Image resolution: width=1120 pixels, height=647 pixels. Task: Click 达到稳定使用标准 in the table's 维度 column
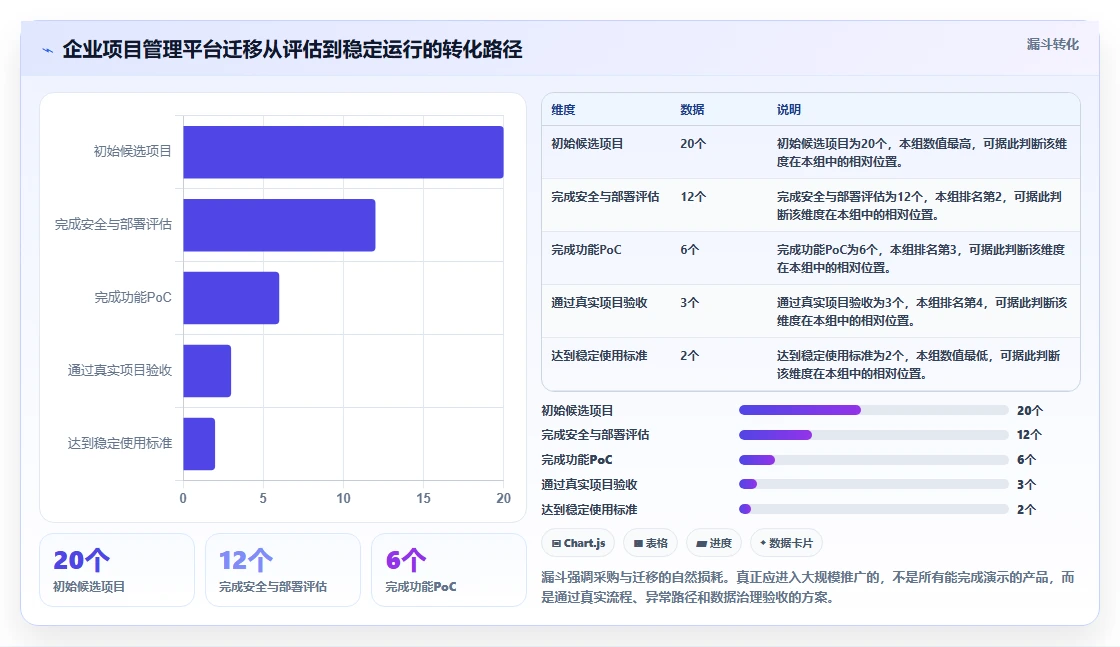599,356
